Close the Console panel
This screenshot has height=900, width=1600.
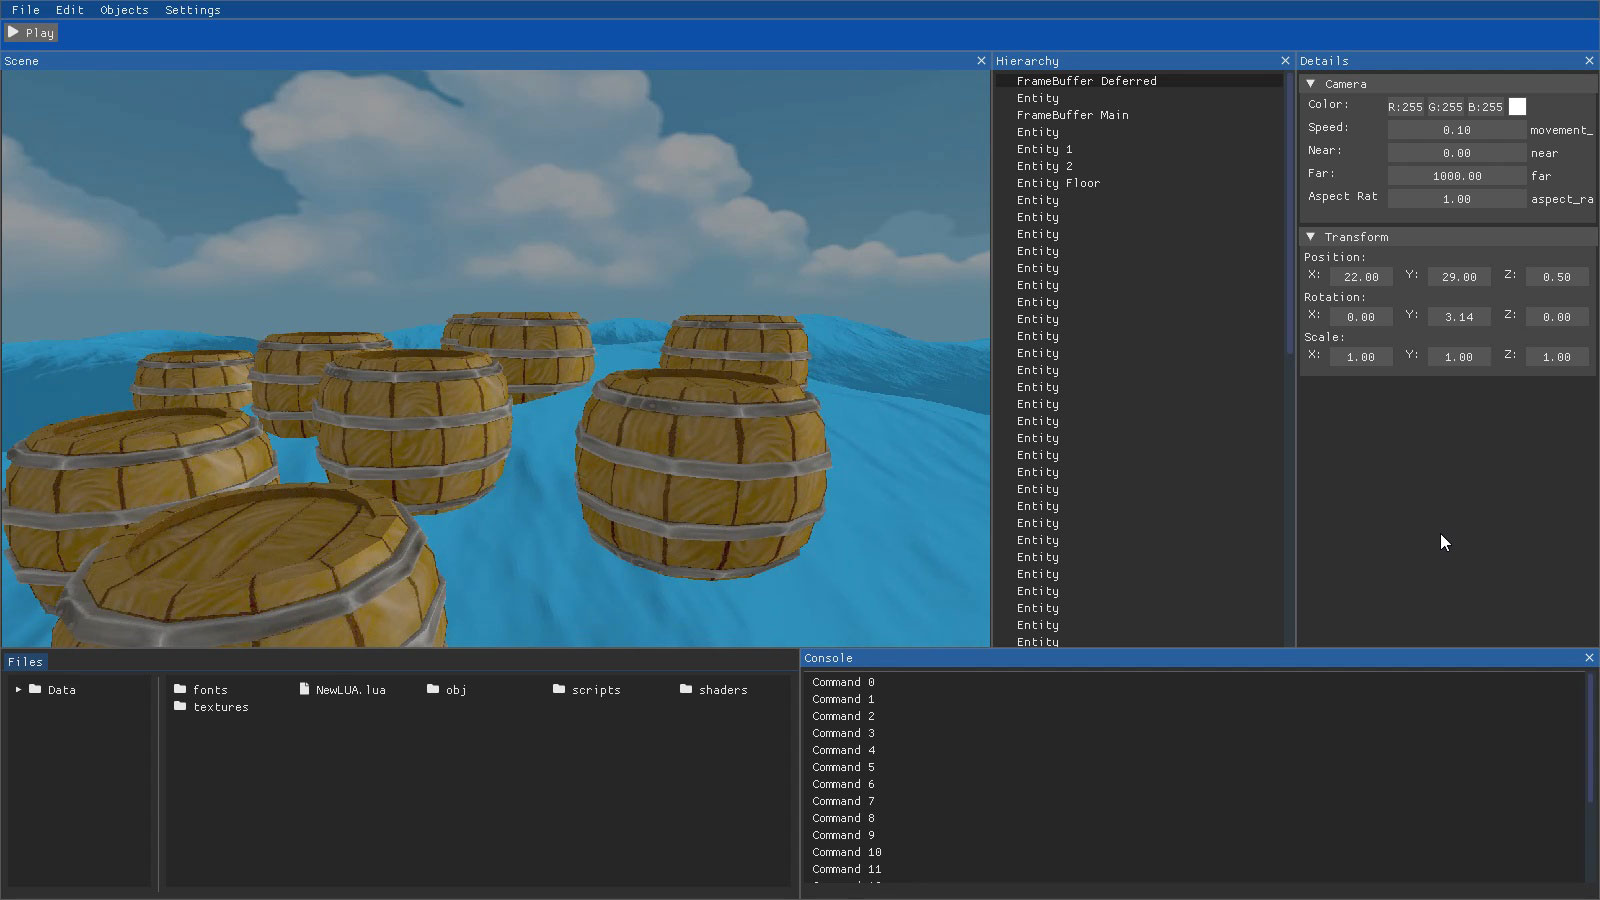coord(1589,658)
